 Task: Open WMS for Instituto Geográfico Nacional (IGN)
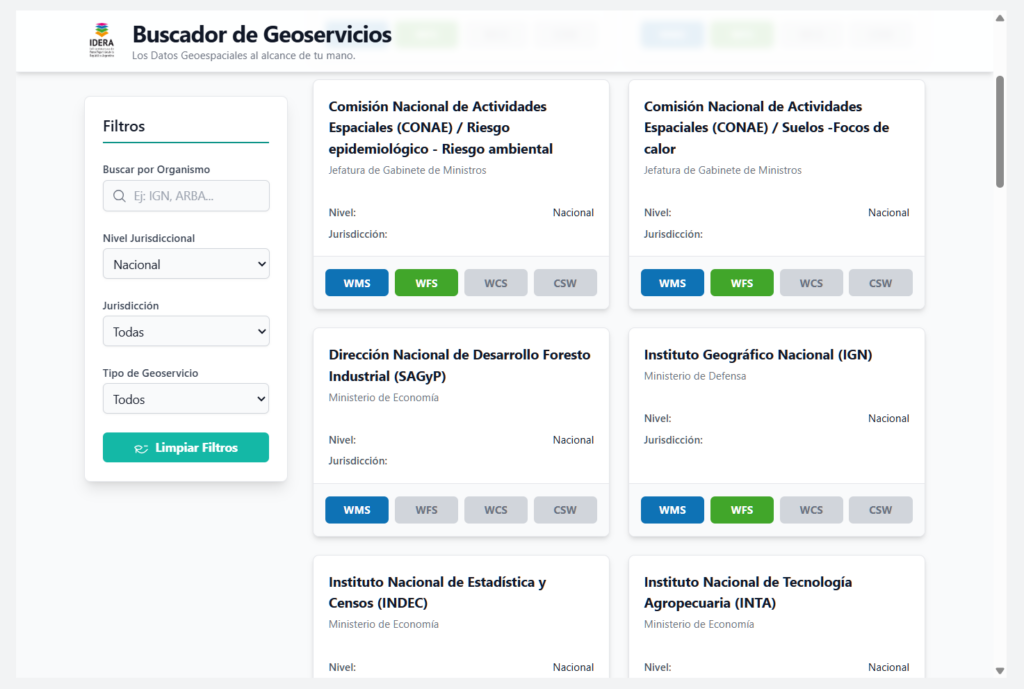672,510
